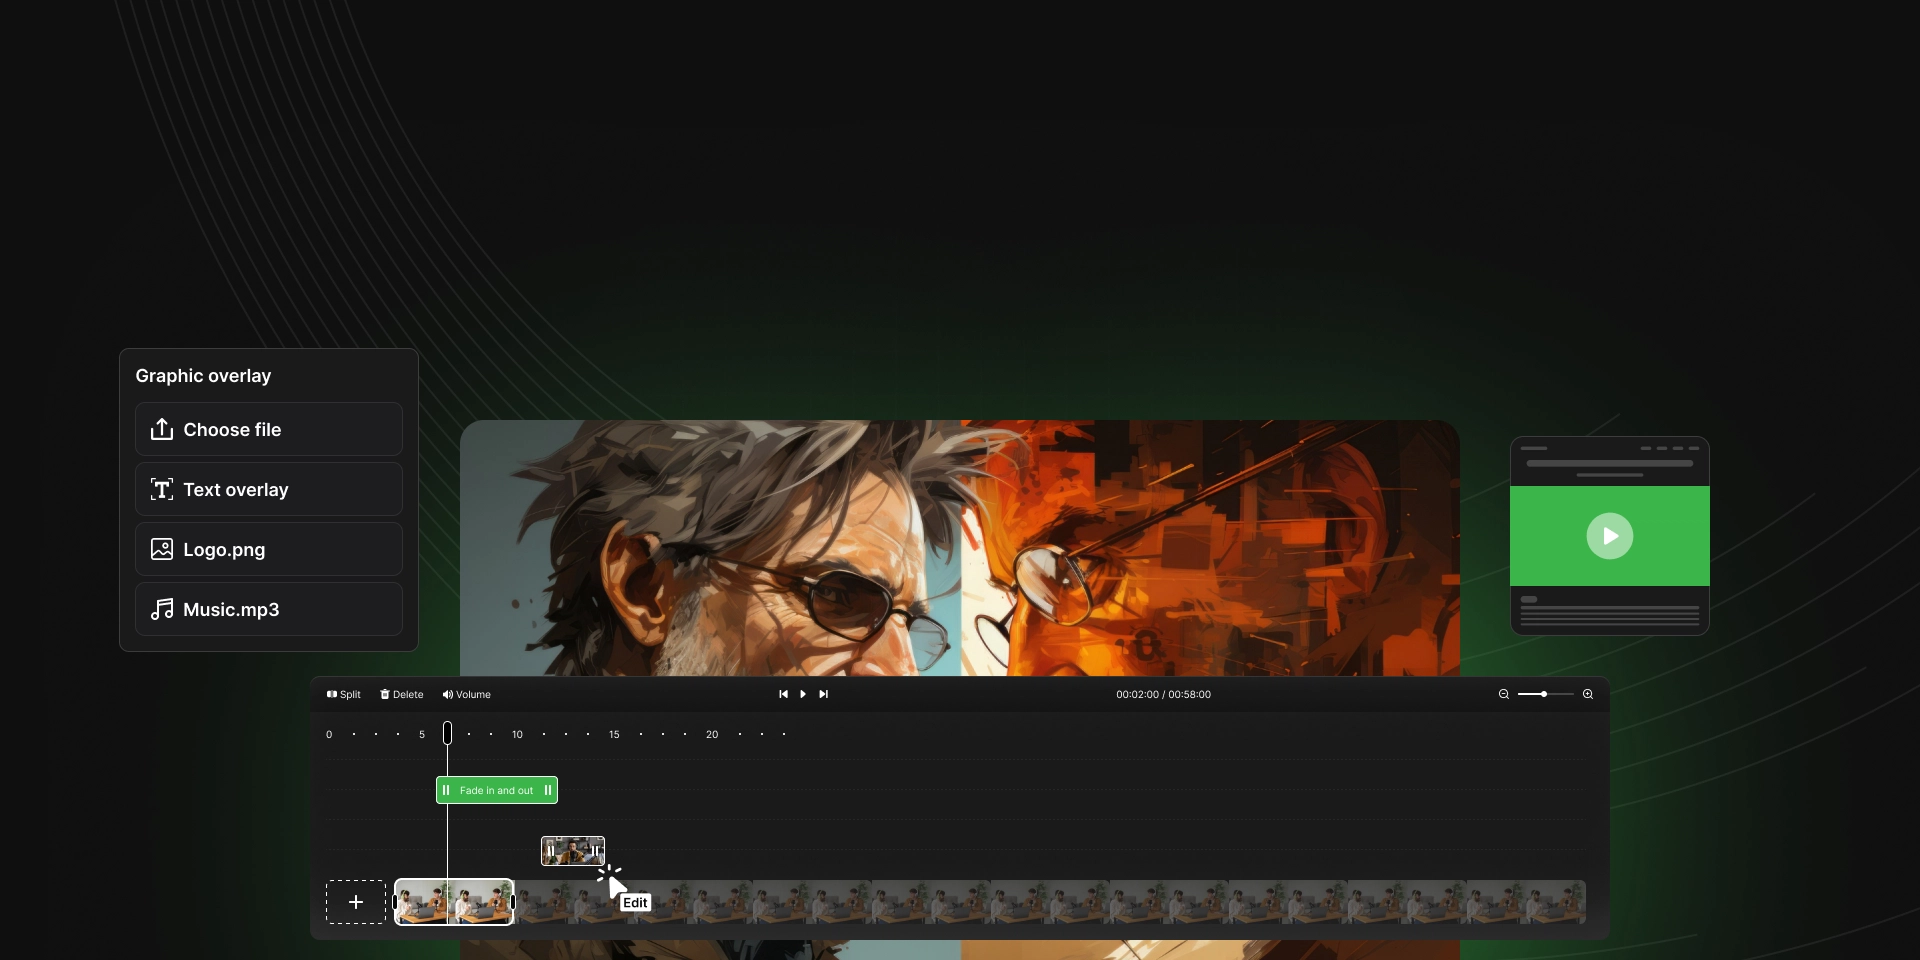Select the Music.mp3 item
The width and height of the screenshot is (1920, 960).
pos(269,609)
